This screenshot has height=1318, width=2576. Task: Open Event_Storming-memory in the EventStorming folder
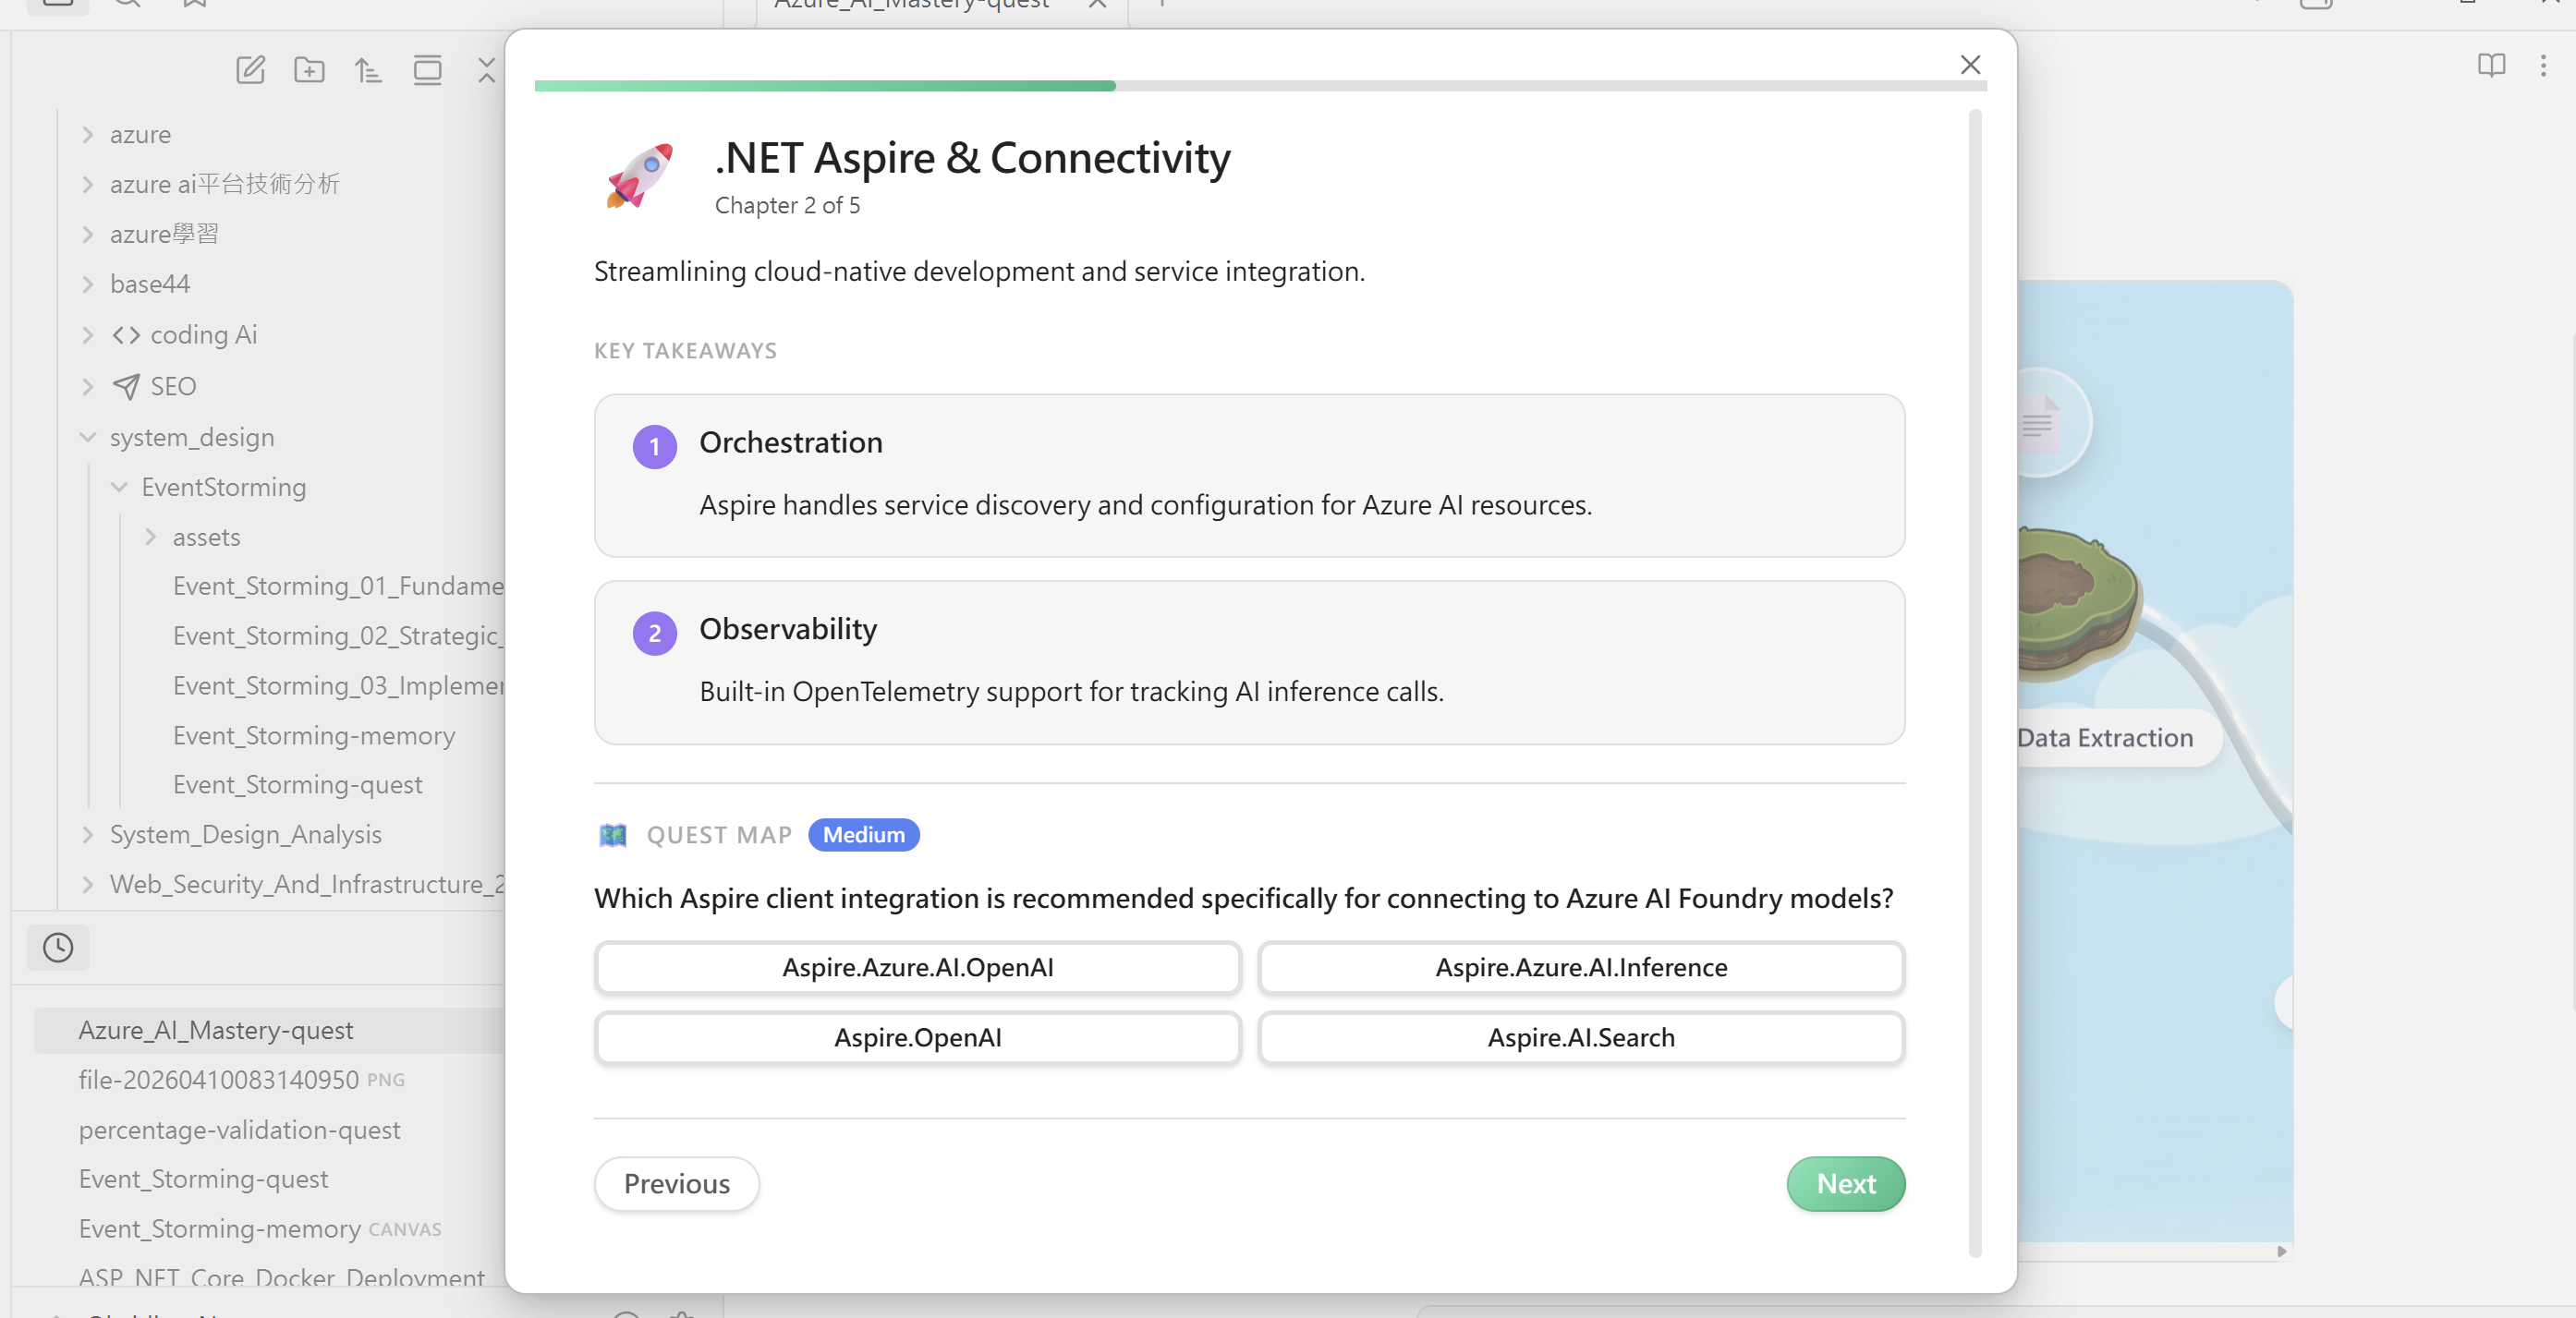click(314, 736)
